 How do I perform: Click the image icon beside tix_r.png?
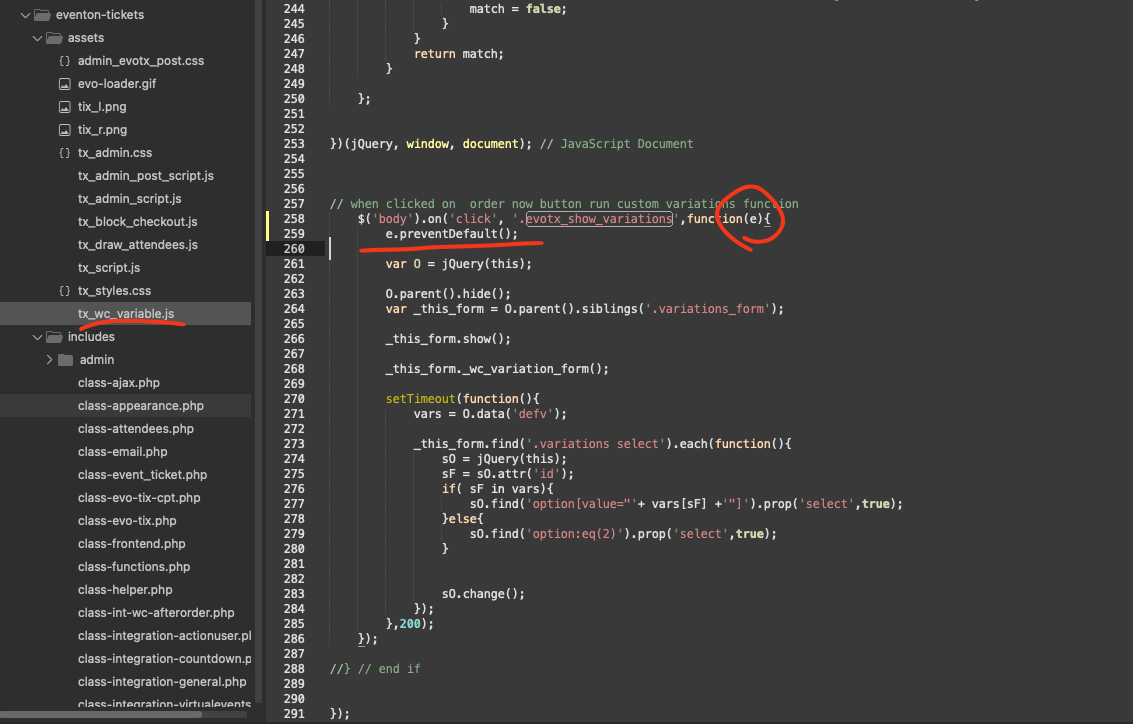tap(65, 130)
